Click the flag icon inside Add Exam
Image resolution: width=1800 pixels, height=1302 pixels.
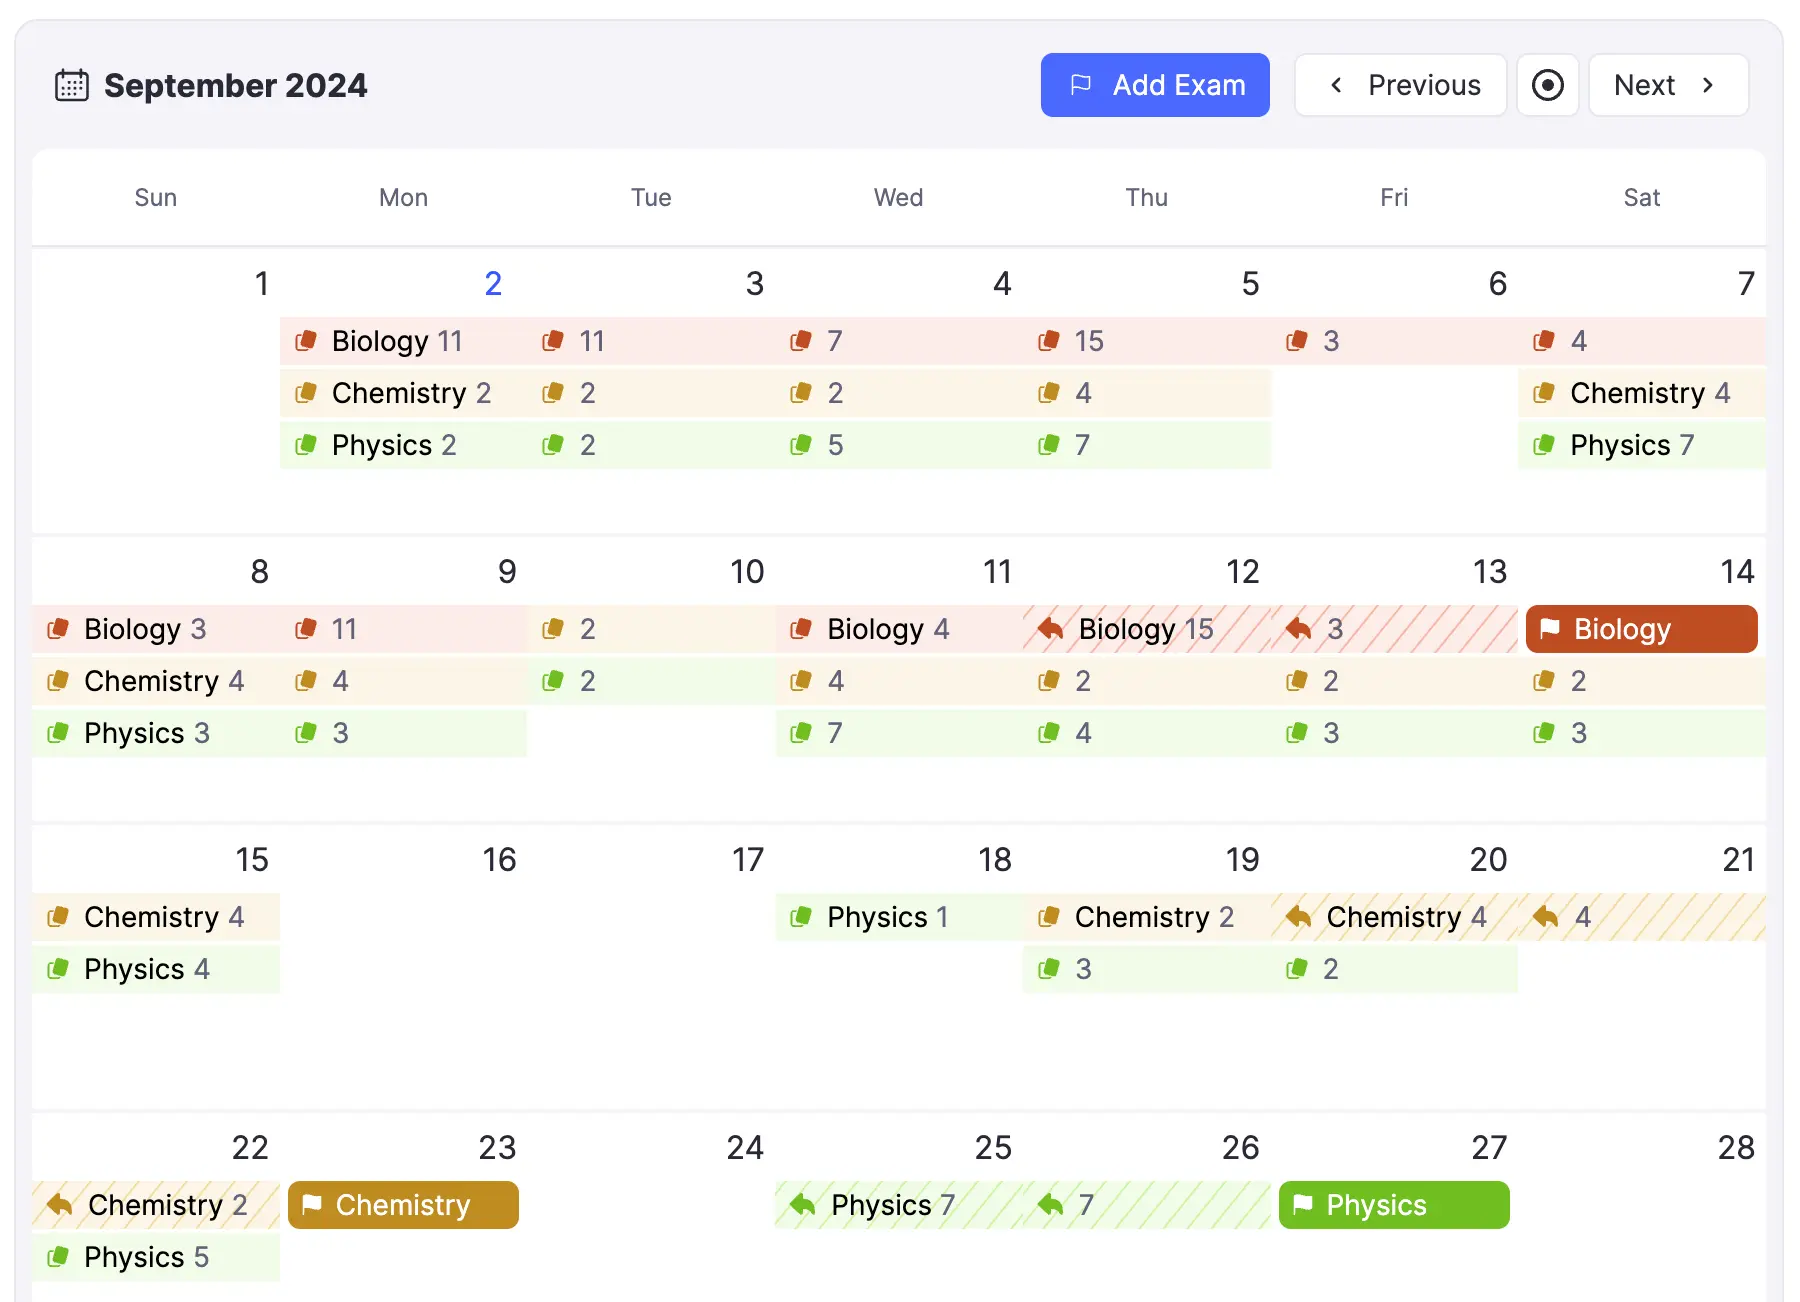click(1080, 85)
